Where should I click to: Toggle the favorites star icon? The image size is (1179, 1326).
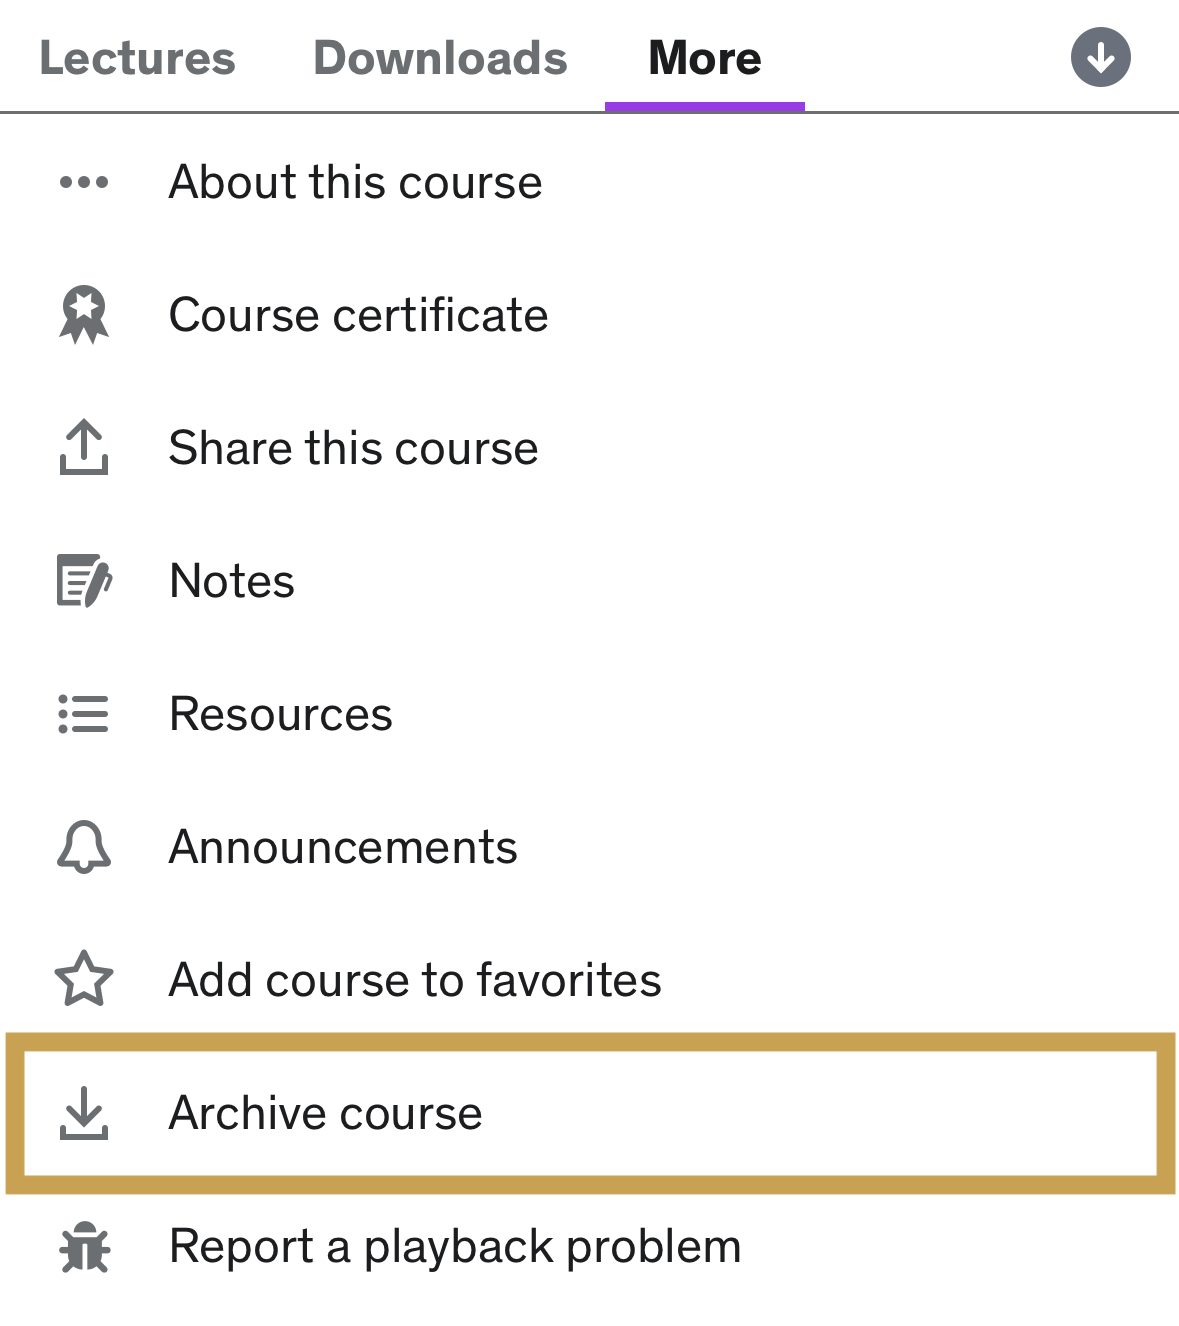(x=84, y=979)
